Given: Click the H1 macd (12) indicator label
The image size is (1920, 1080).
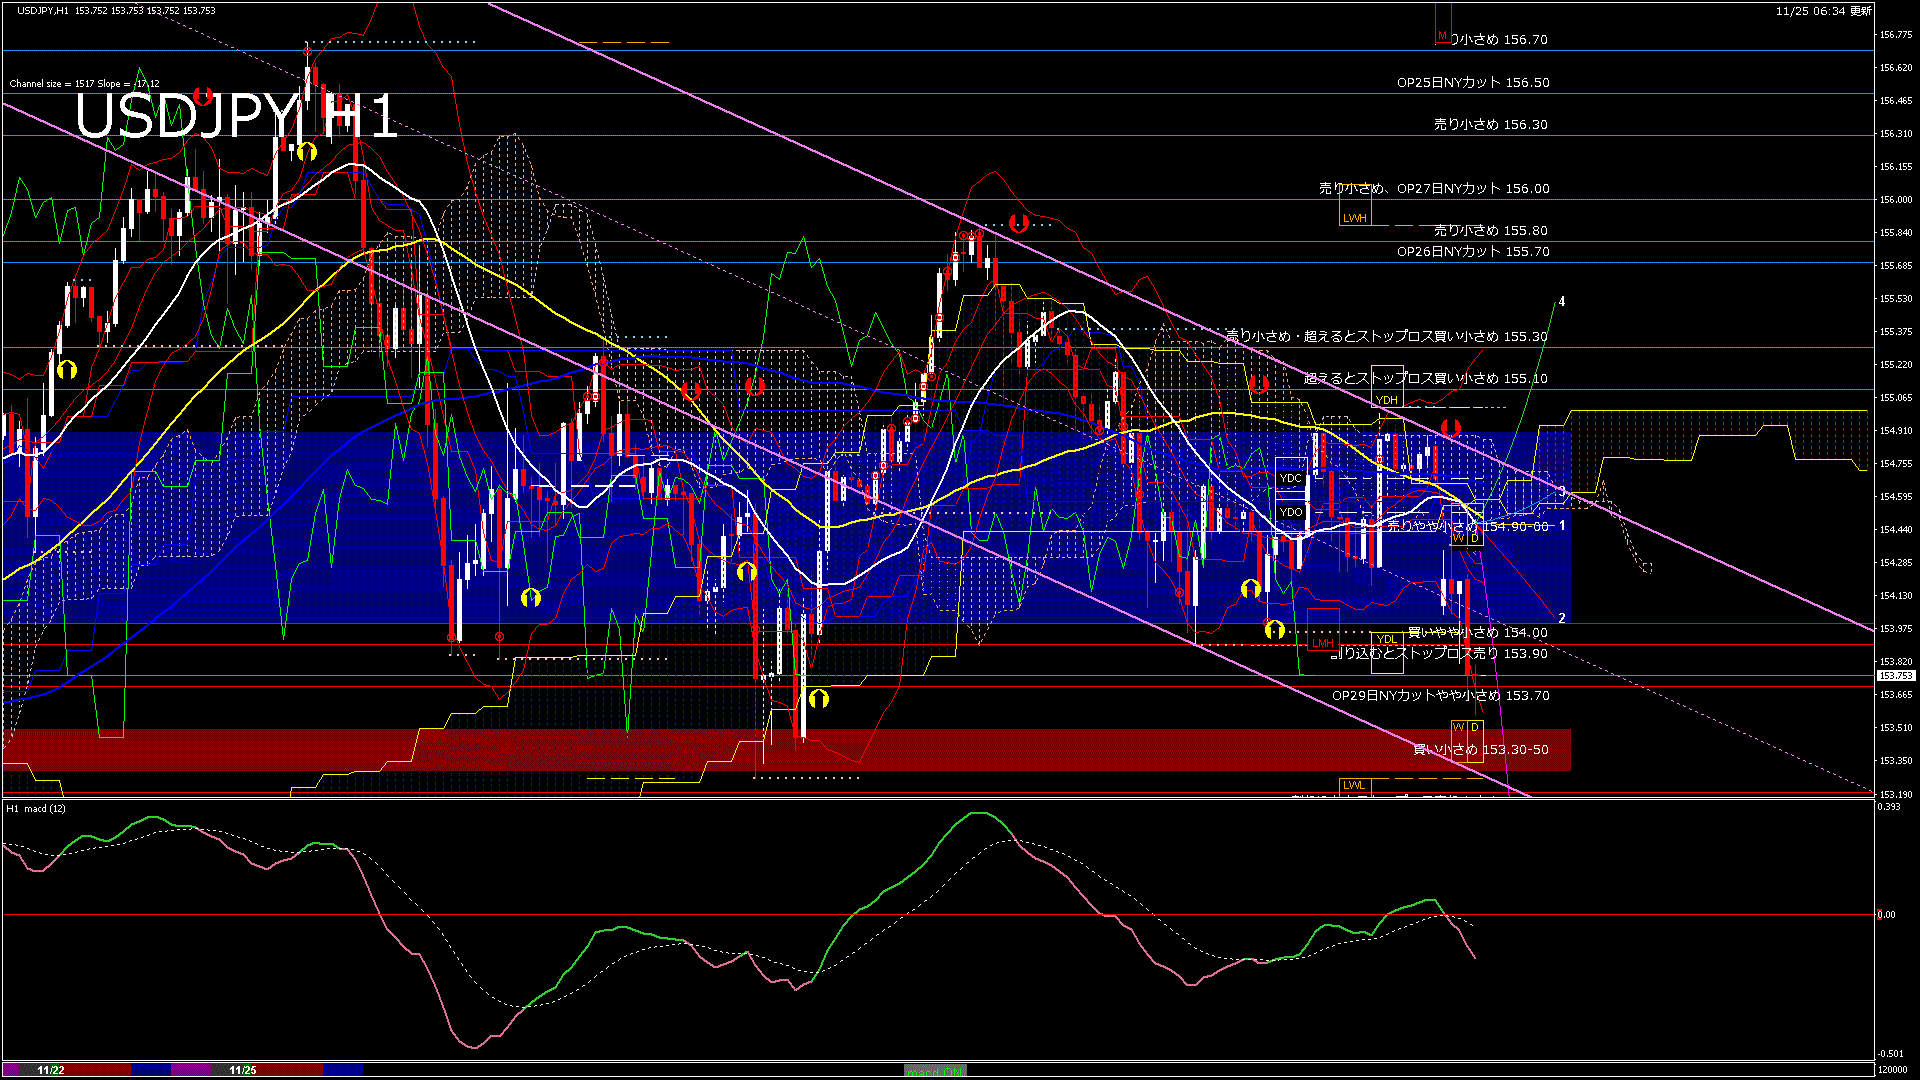Looking at the screenshot, I should coord(36,808).
